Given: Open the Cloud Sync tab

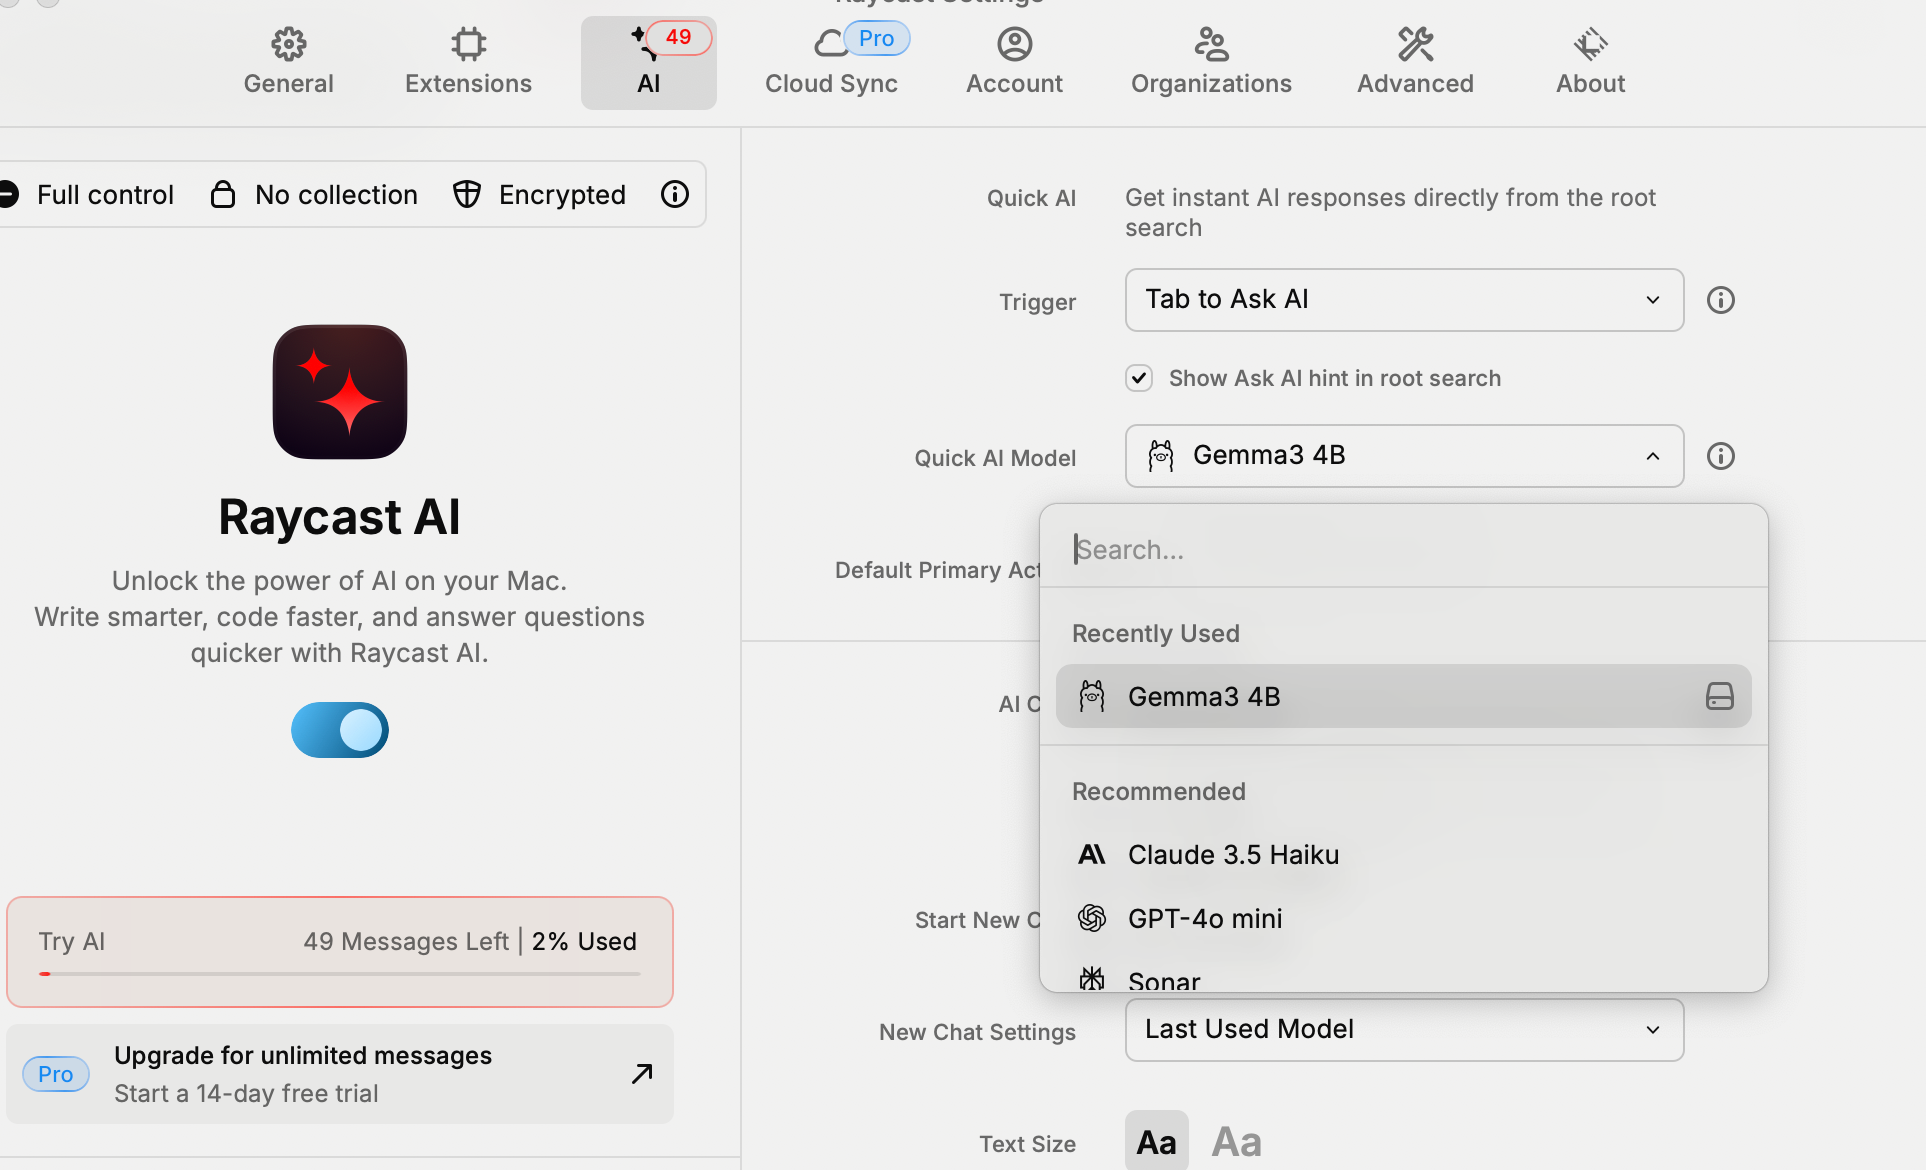Looking at the screenshot, I should [x=831, y=62].
